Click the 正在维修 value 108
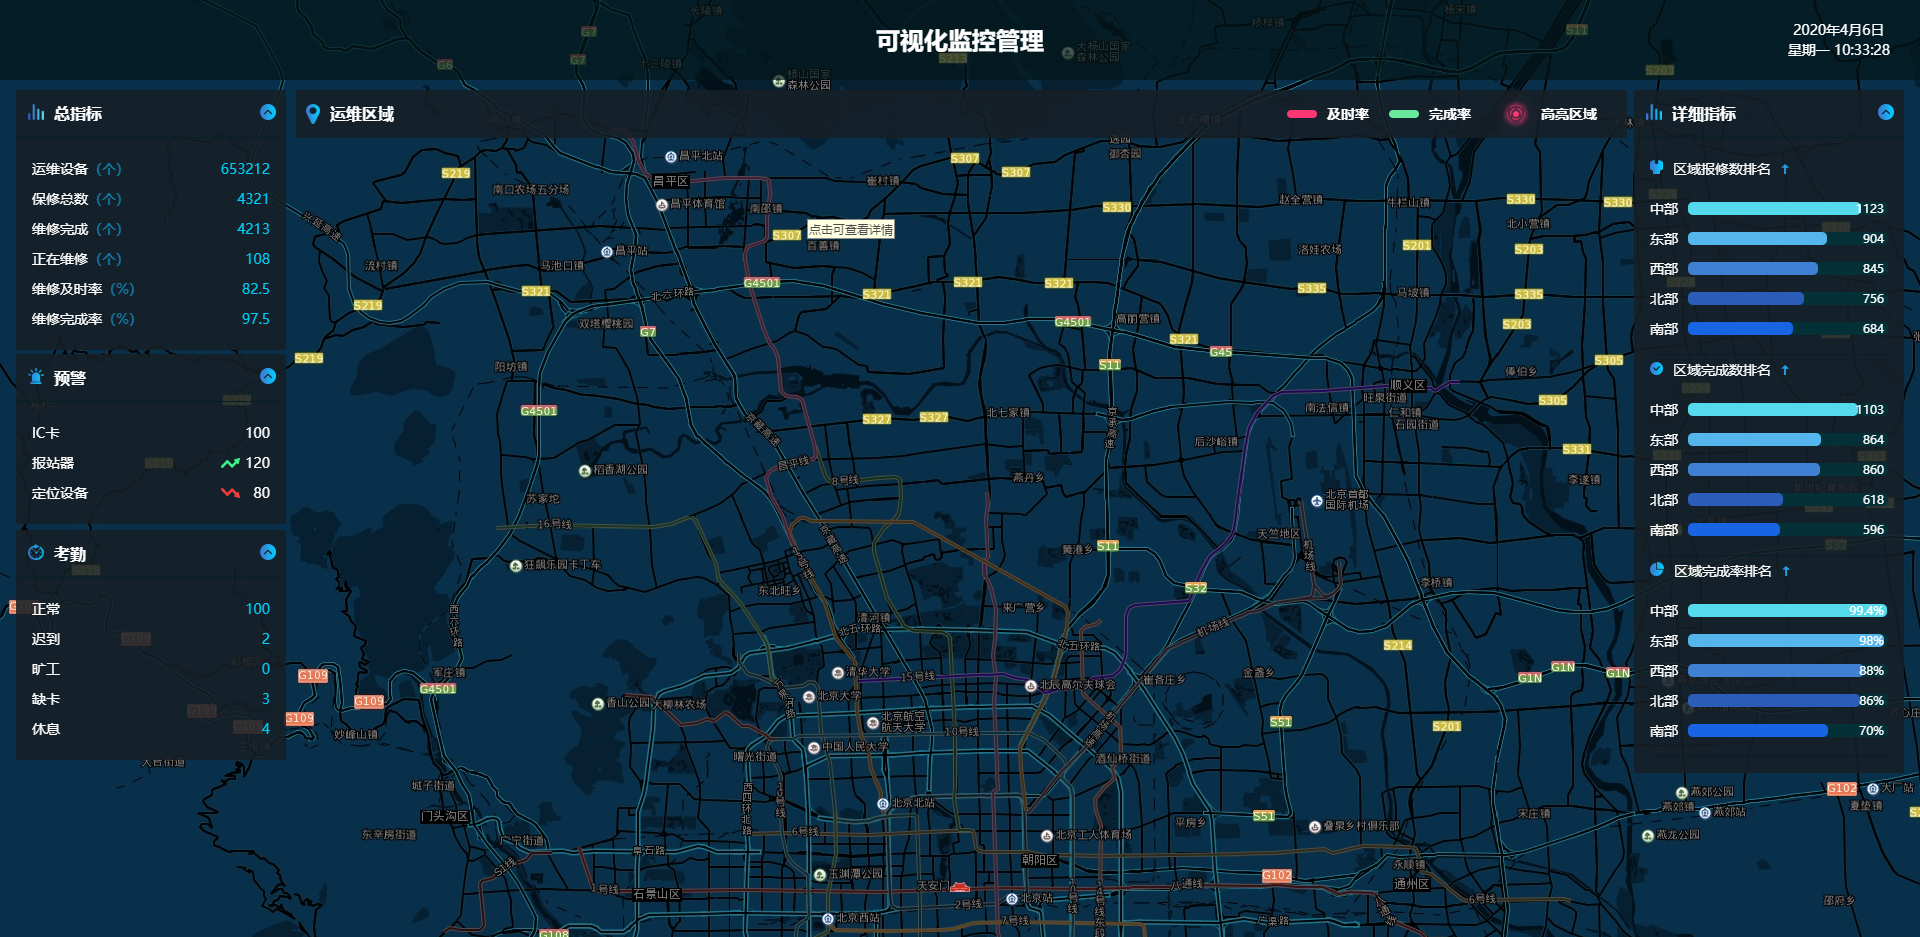The image size is (1920, 937). (258, 259)
